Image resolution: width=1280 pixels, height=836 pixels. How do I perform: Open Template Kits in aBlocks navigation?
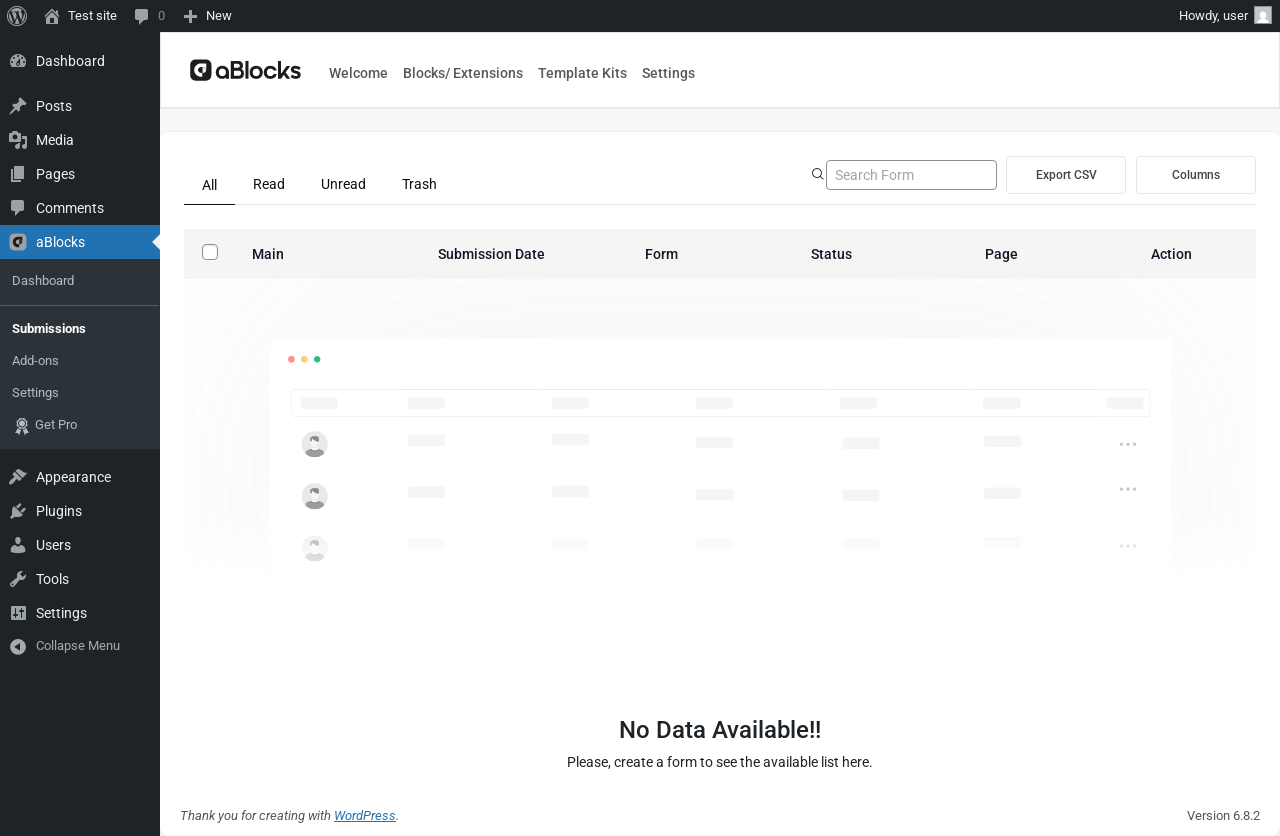pos(582,73)
